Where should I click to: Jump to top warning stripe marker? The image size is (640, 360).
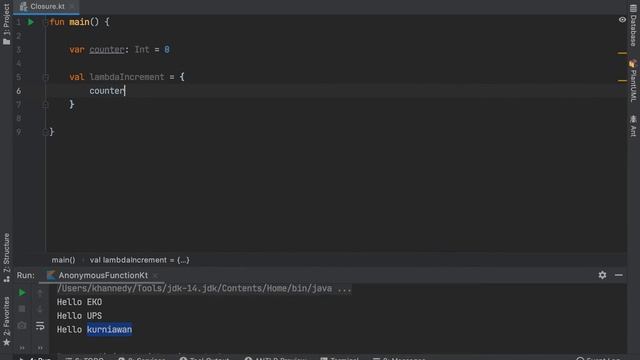point(622,53)
